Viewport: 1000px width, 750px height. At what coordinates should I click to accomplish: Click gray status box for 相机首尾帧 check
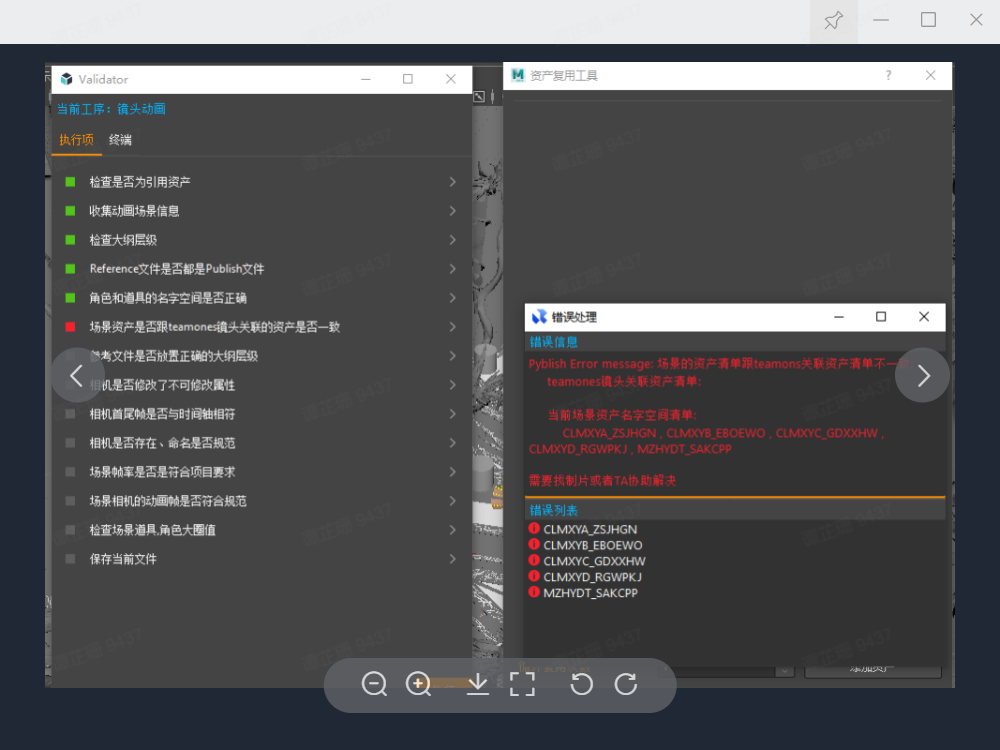pyautogui.click(x=70, y=414)
